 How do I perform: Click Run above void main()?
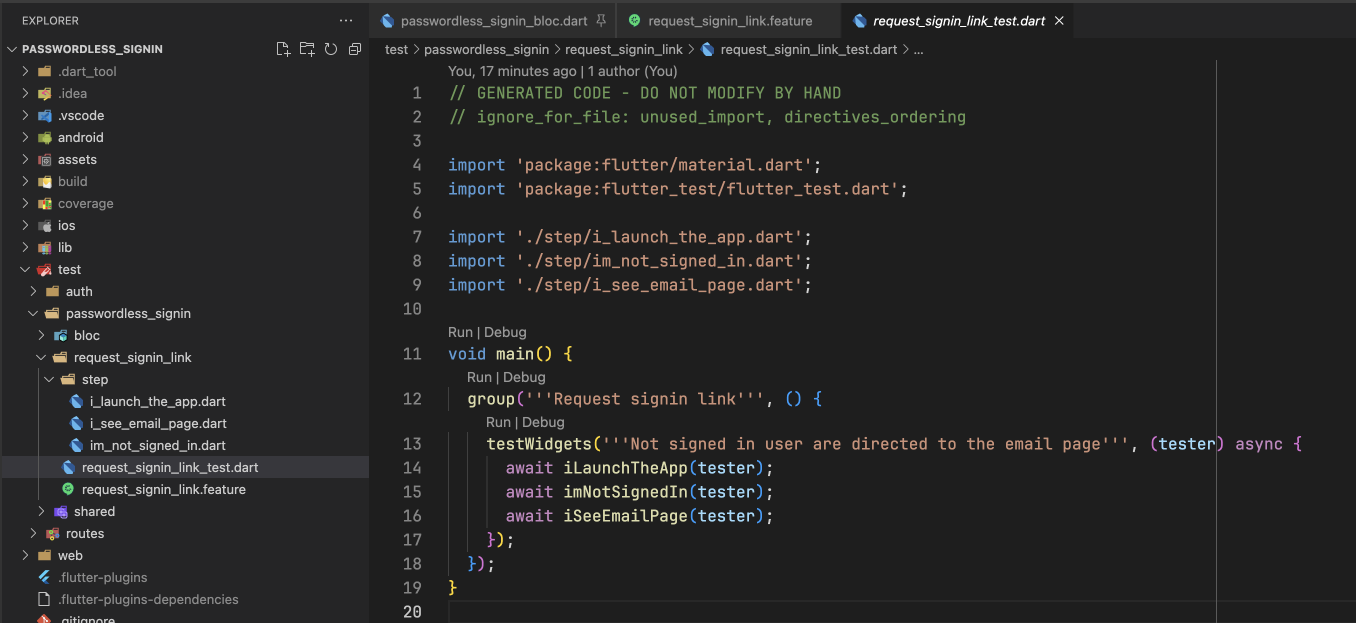tap(460, 332)
